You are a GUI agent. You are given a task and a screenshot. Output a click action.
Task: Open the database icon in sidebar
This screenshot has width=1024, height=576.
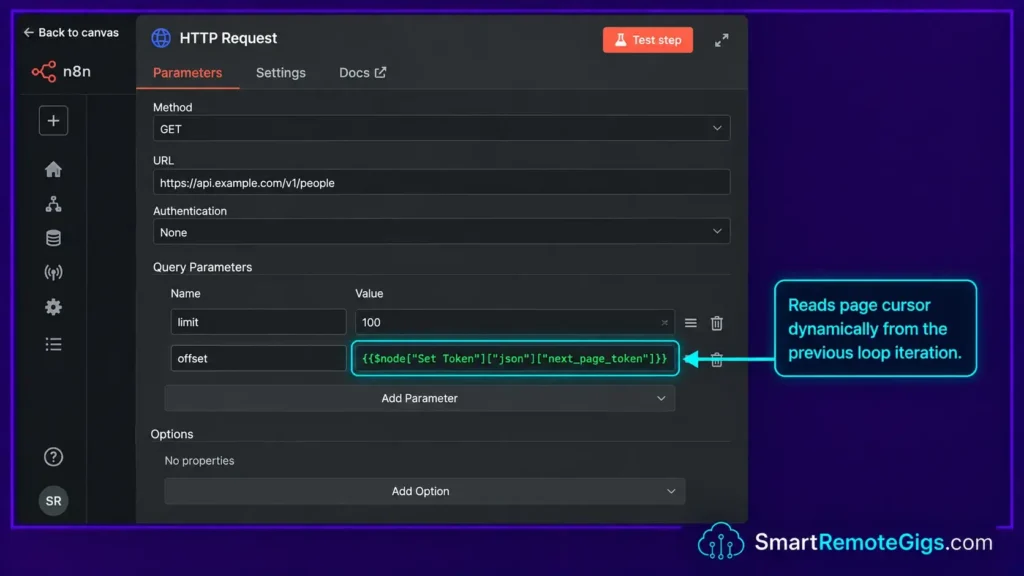[x=54, y=238]
